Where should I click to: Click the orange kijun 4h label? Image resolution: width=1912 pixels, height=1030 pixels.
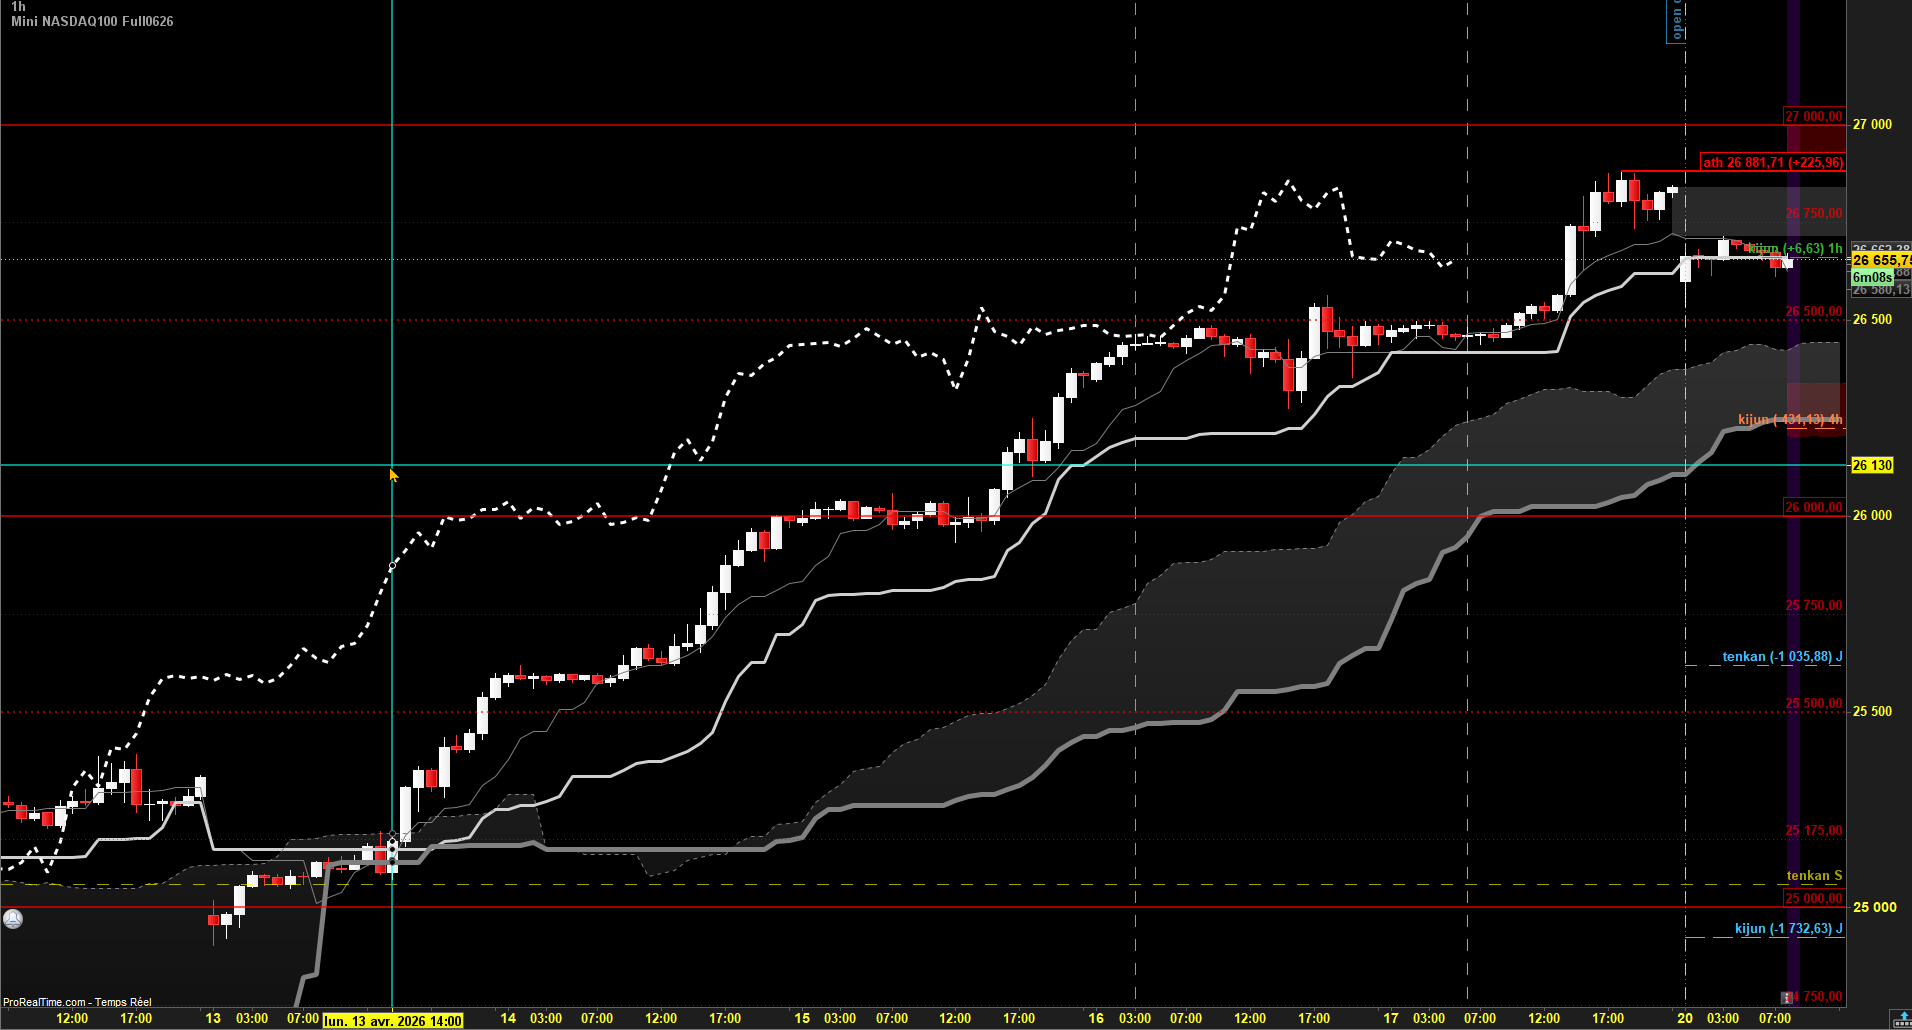click(1790, 419)
